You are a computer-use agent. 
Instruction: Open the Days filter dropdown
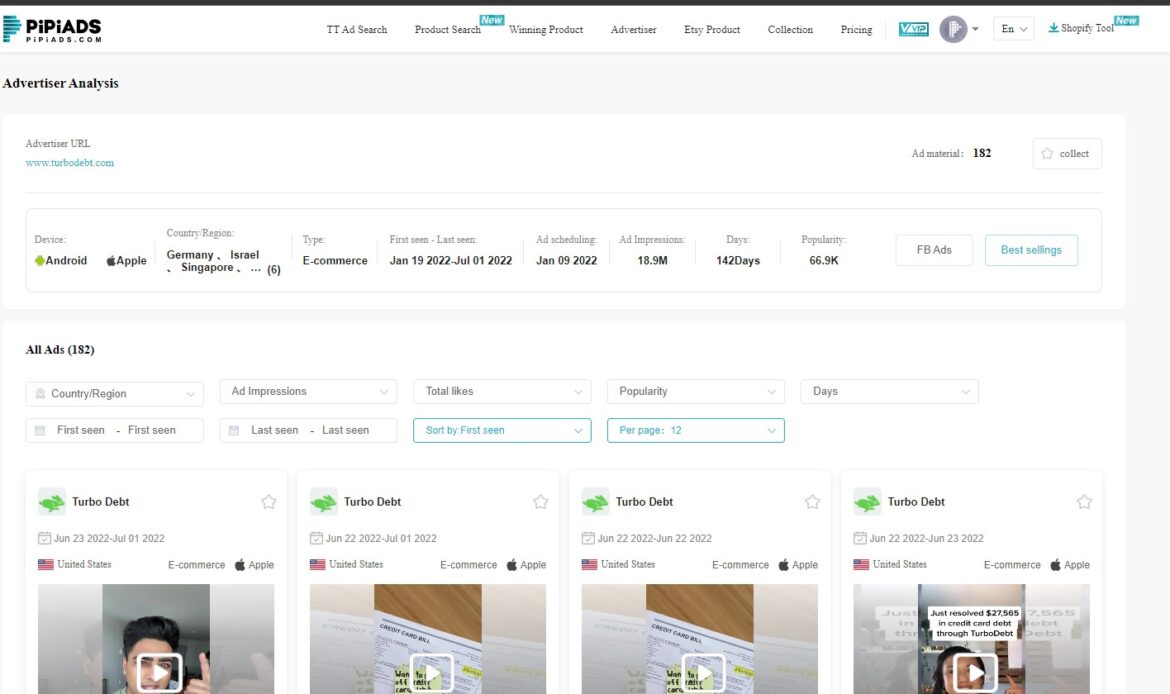[889, 392]
